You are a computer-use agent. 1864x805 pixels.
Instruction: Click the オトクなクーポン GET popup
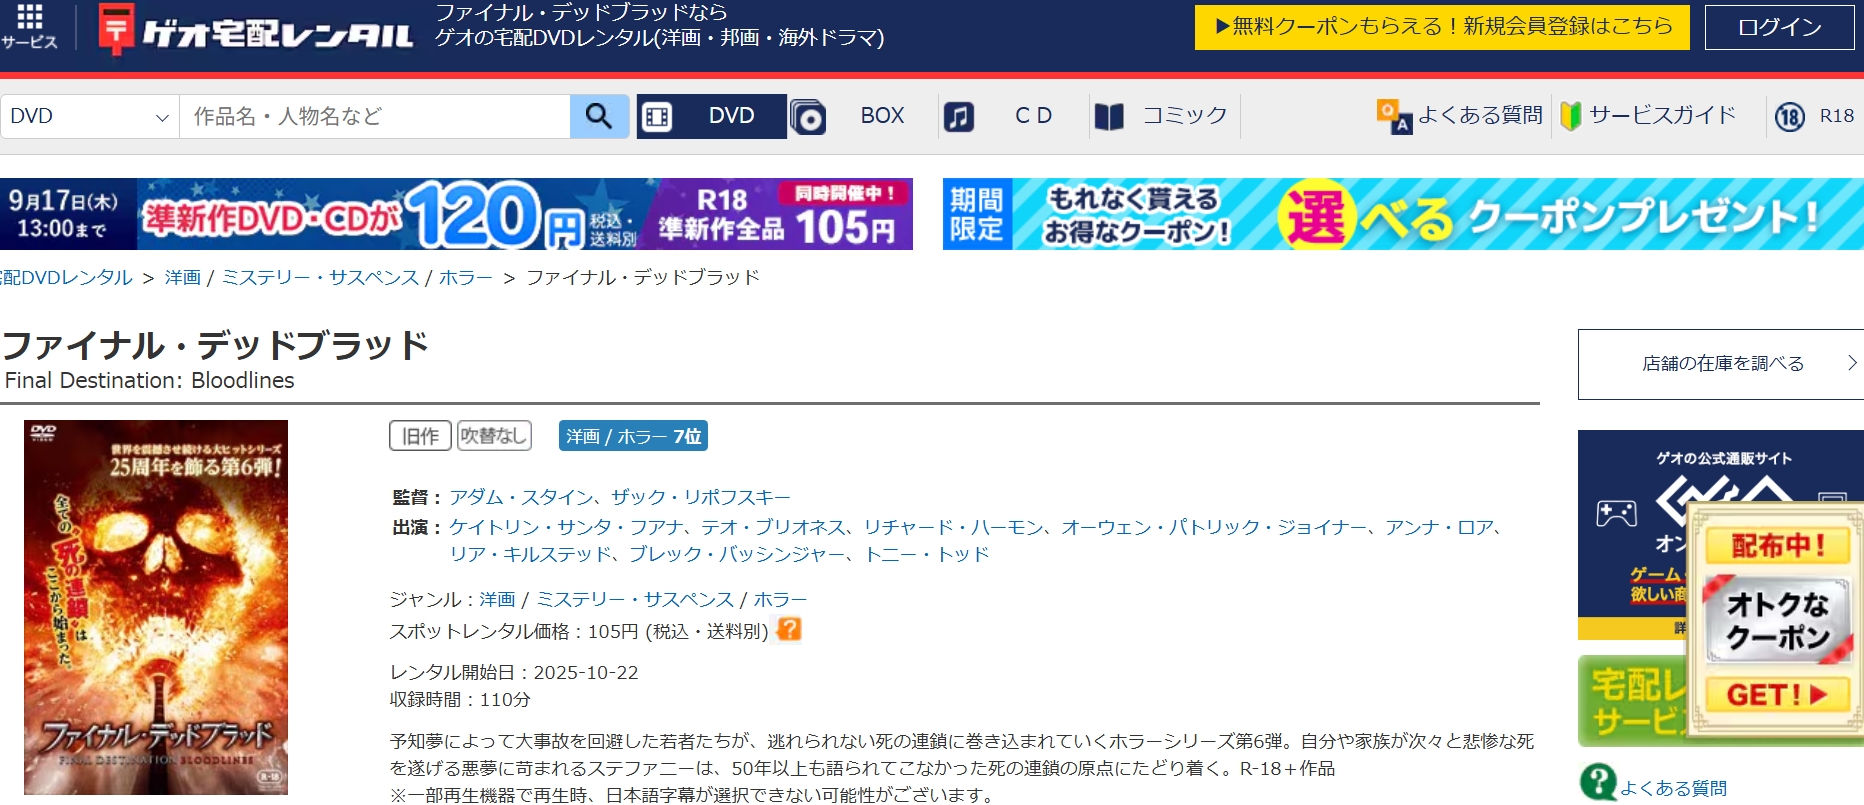pos(1775,620)
